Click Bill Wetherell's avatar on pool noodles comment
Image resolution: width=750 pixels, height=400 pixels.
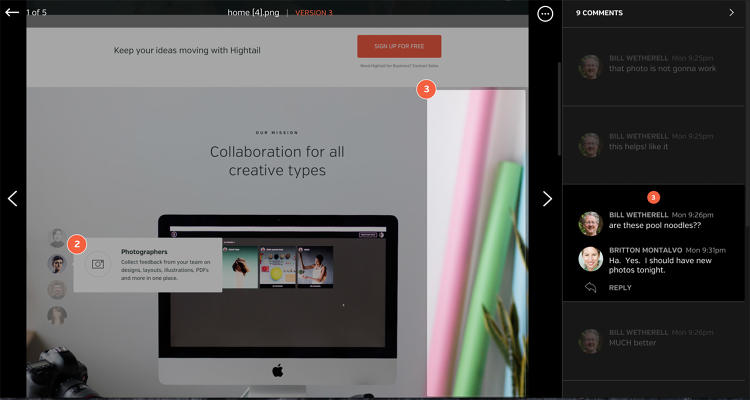(590, 224)
